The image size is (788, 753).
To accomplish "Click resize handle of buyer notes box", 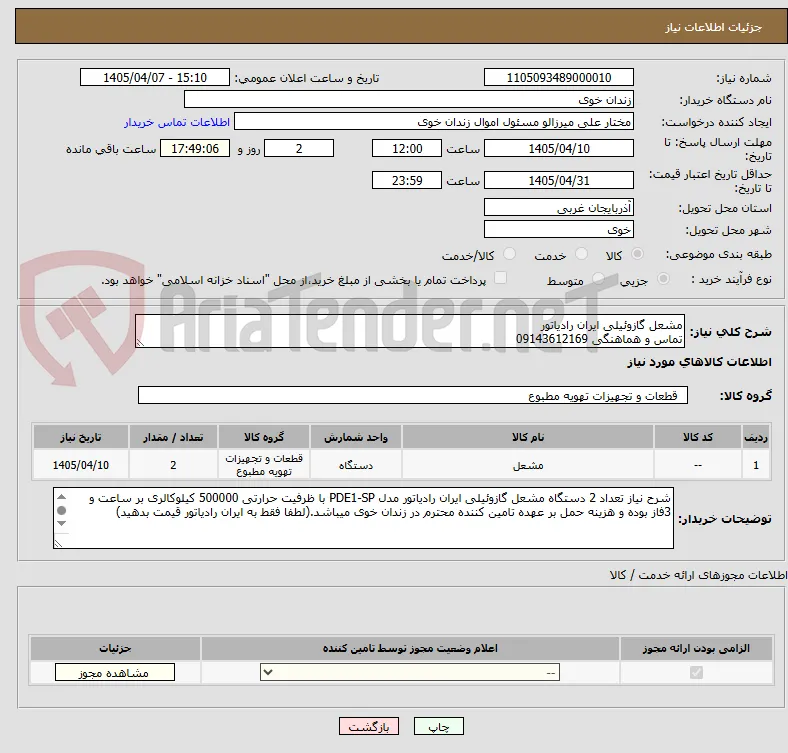I will pyautogui.click(x=58, y=543).
